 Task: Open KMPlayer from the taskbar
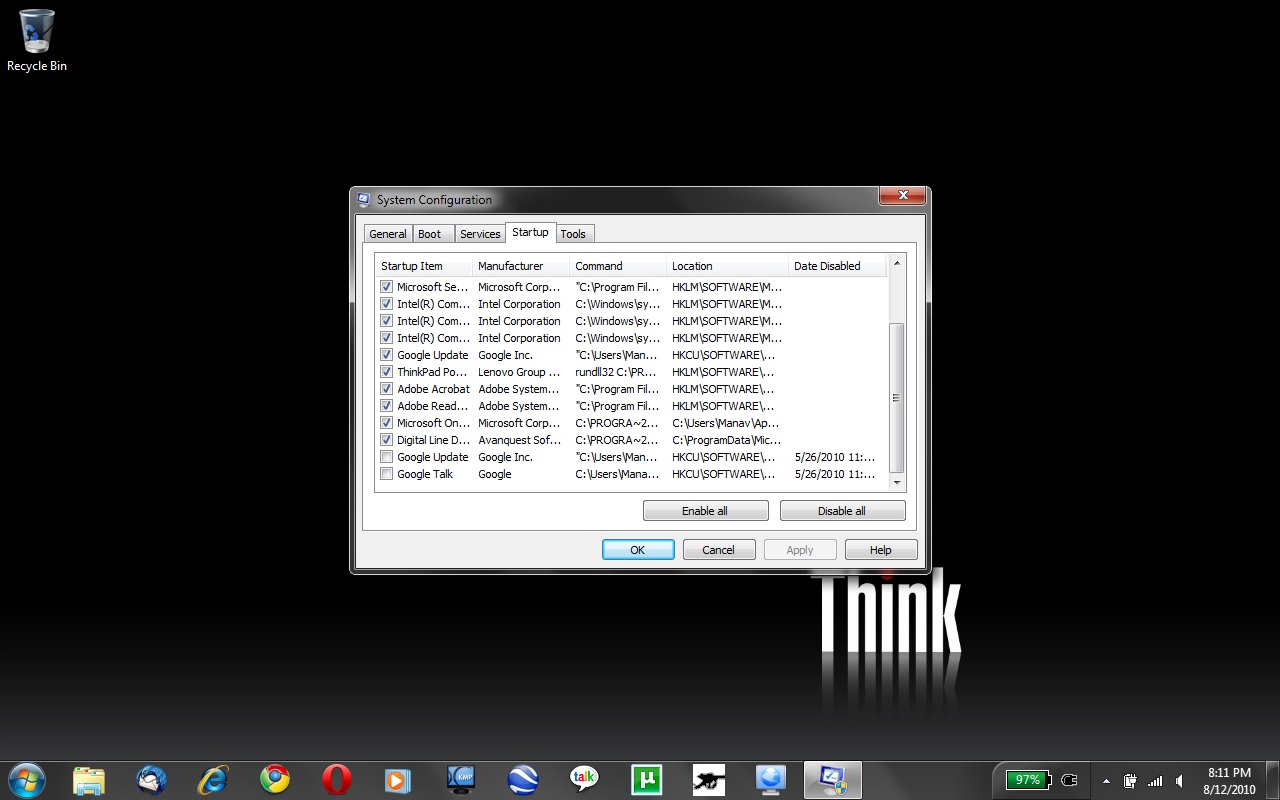461,780
